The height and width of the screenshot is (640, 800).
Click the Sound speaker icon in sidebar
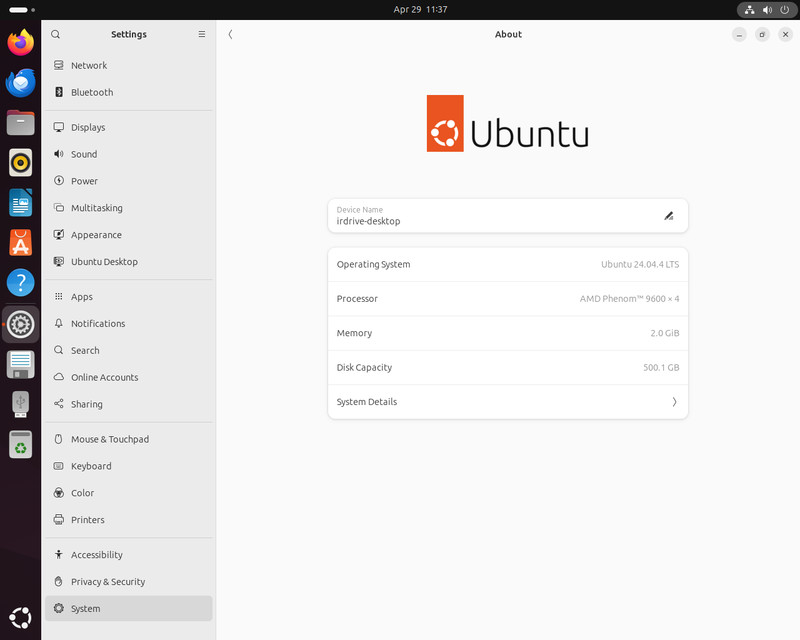pos(59,154)
